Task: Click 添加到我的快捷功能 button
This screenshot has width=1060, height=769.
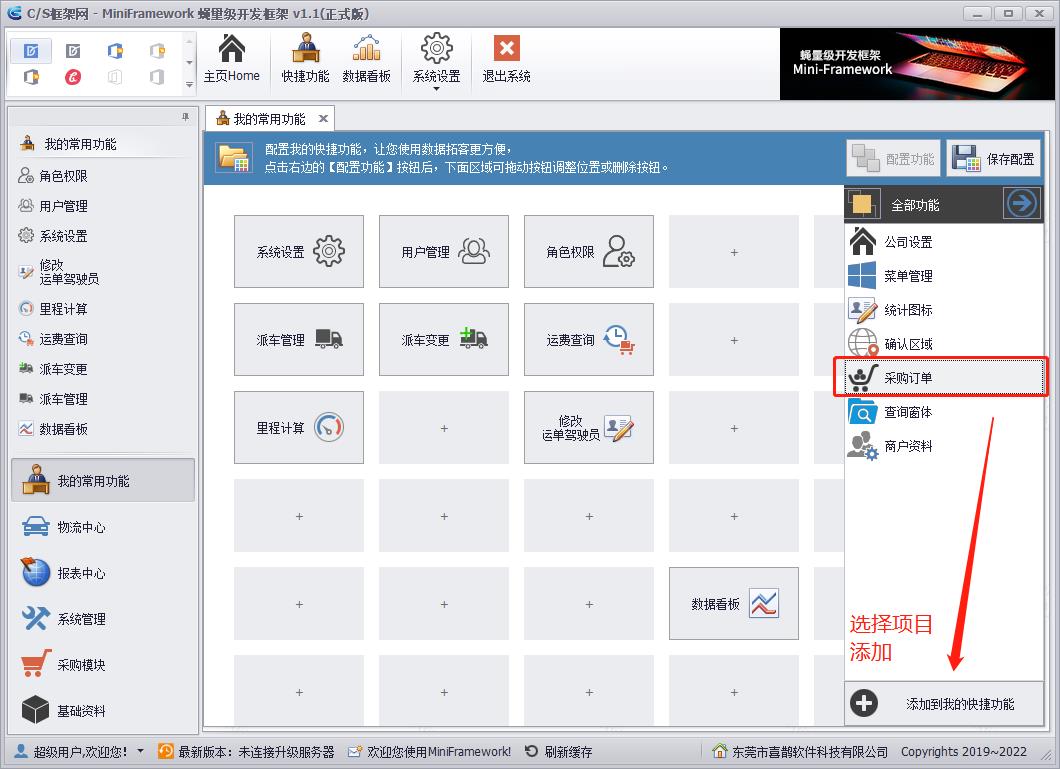Action: (x=944, y=704)
